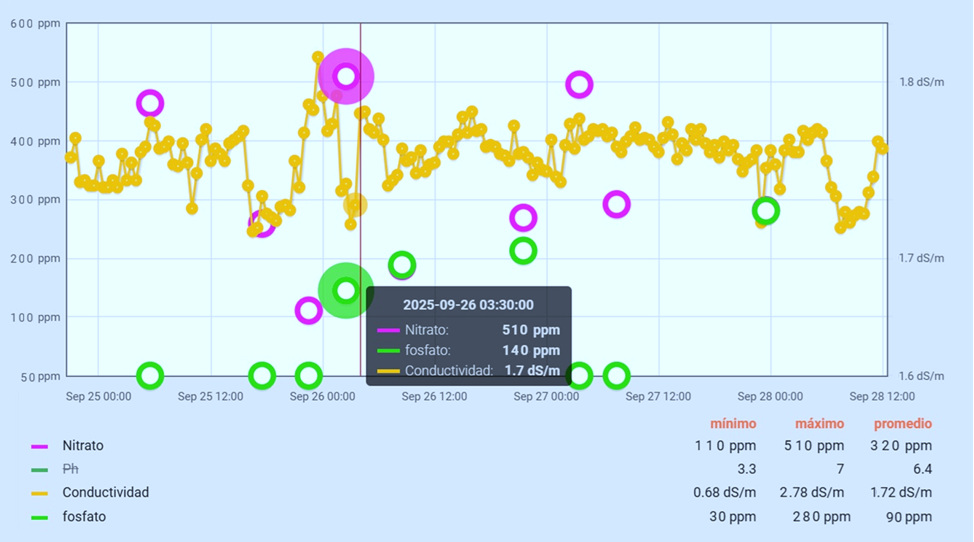Toggle the Nitrato series in the legend
The height and width of the screenshot is (542, 974).
[82, 446]
